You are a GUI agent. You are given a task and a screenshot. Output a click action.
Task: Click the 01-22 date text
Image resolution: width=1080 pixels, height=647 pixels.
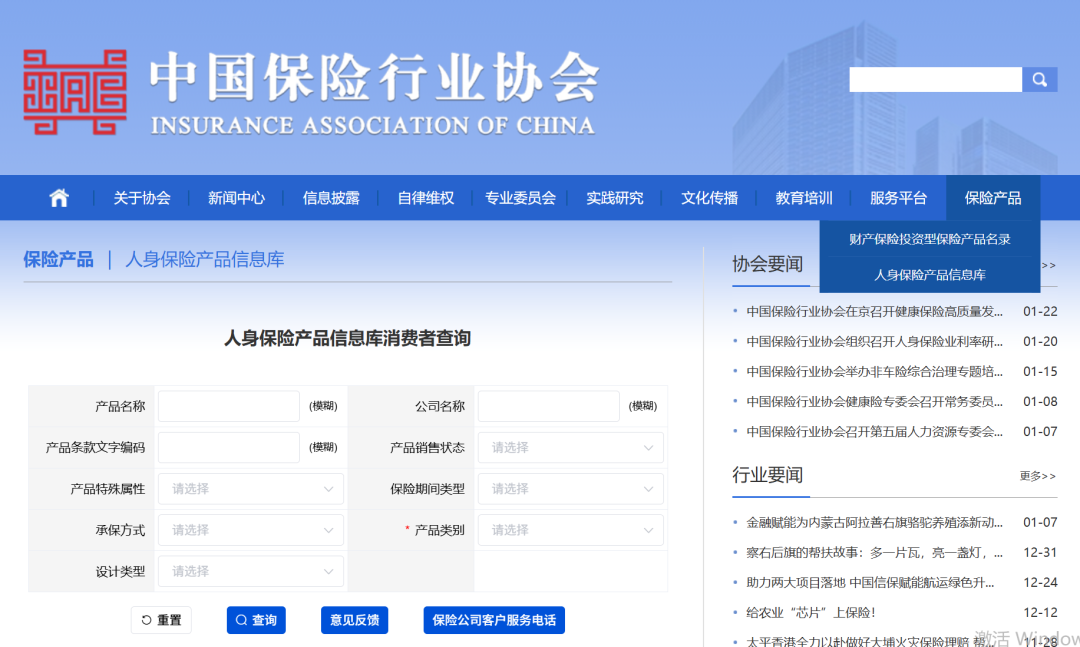[1040, 311]
